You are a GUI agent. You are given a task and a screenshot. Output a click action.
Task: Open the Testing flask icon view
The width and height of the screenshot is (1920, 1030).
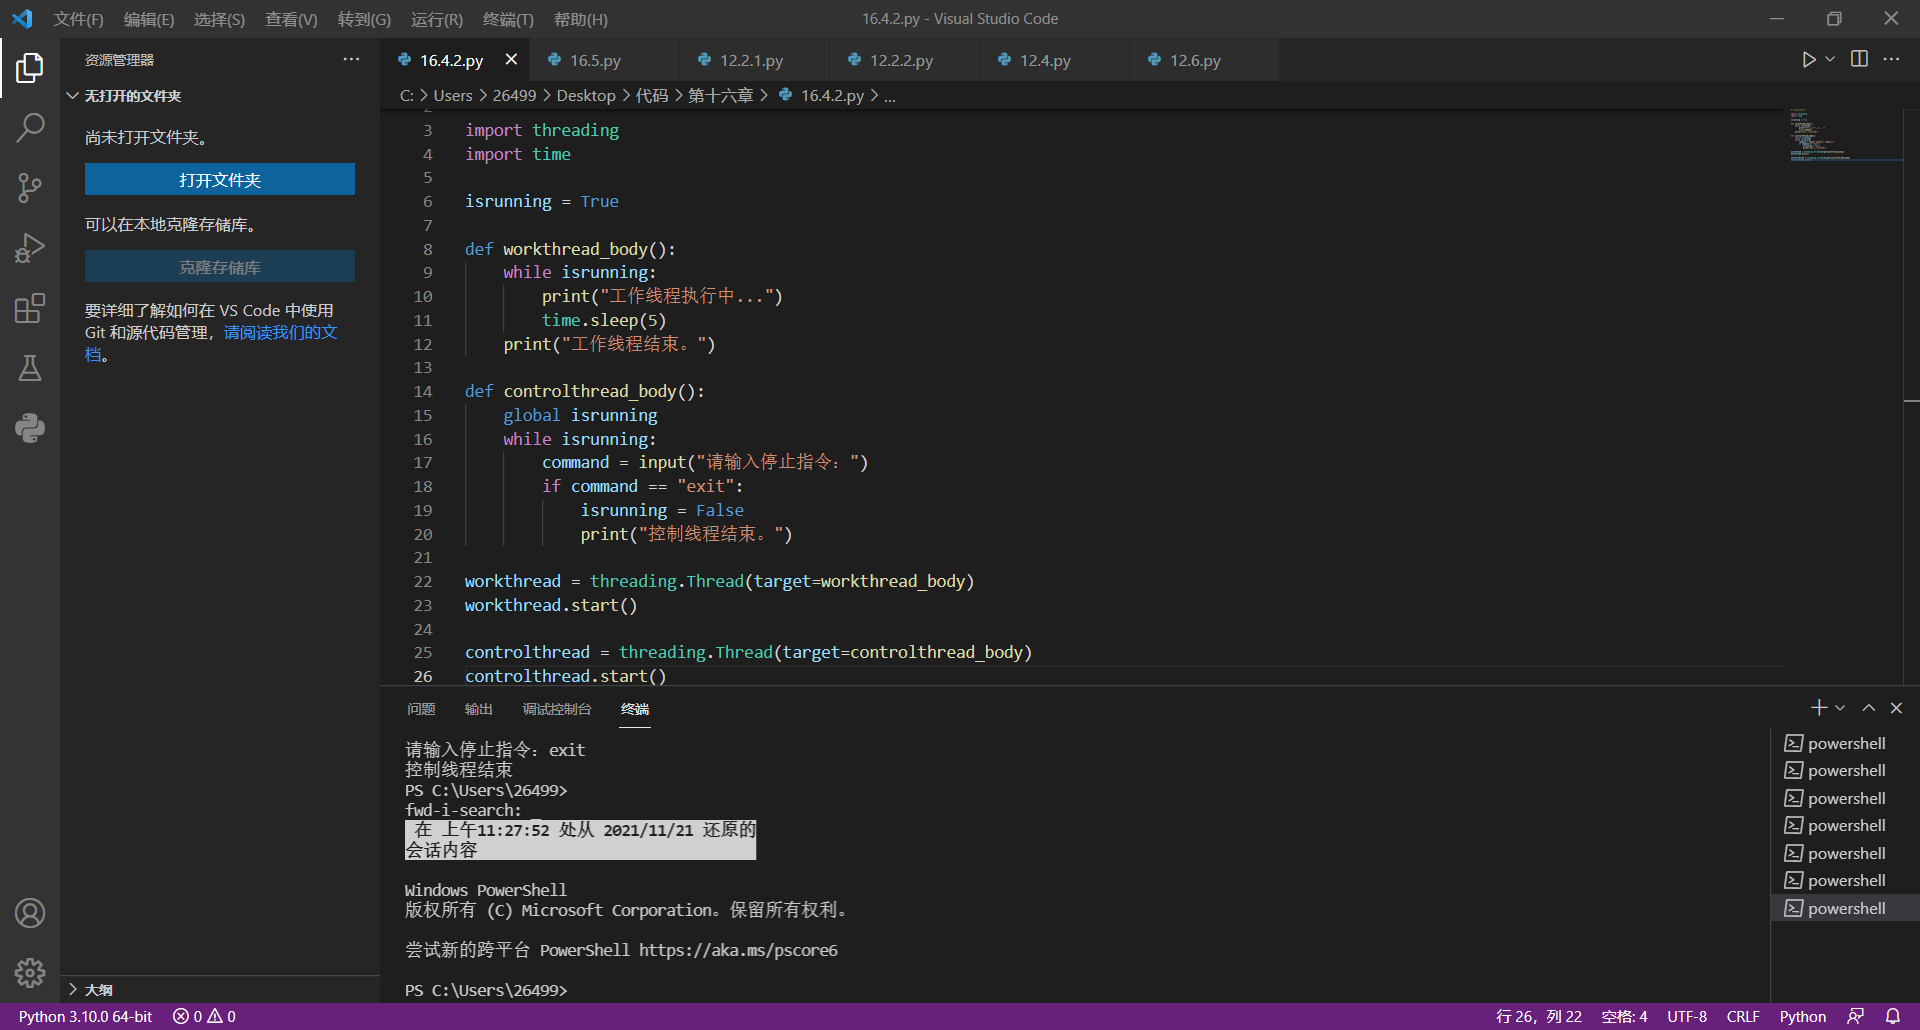pos(30,368)
